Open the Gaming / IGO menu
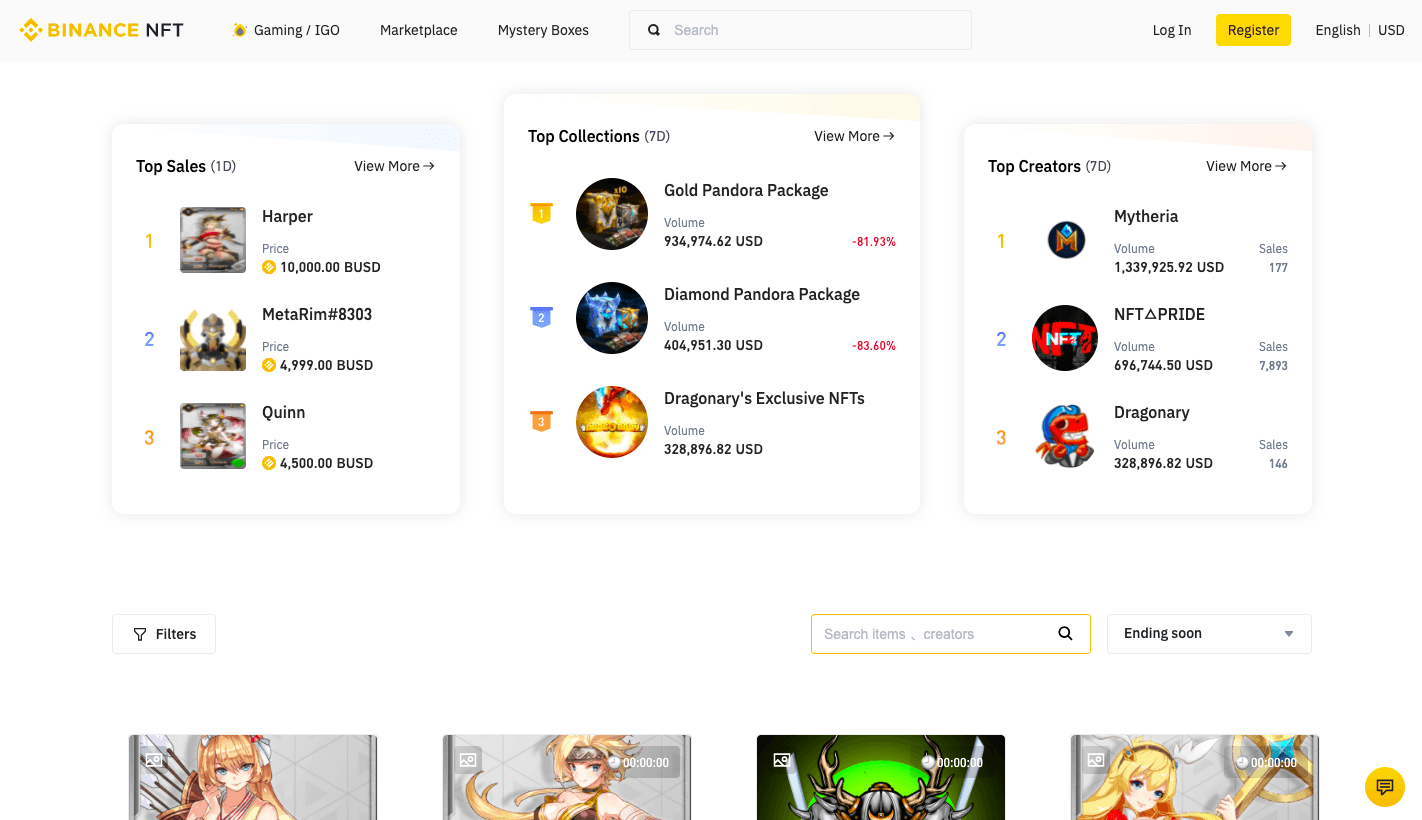The width and height of the screenshot is (1422, 820). point(286,30)
